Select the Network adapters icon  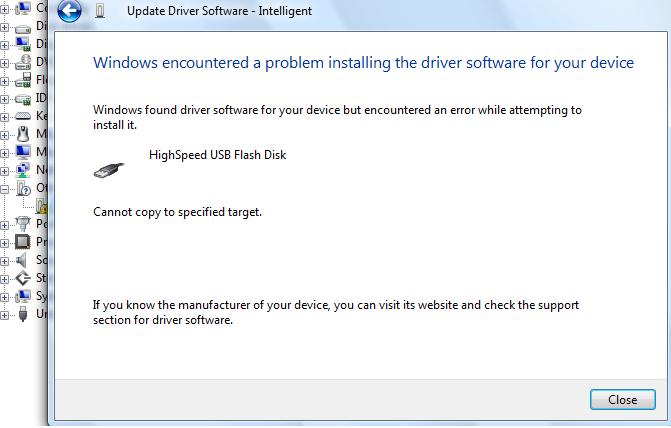[x=23, y=170]
